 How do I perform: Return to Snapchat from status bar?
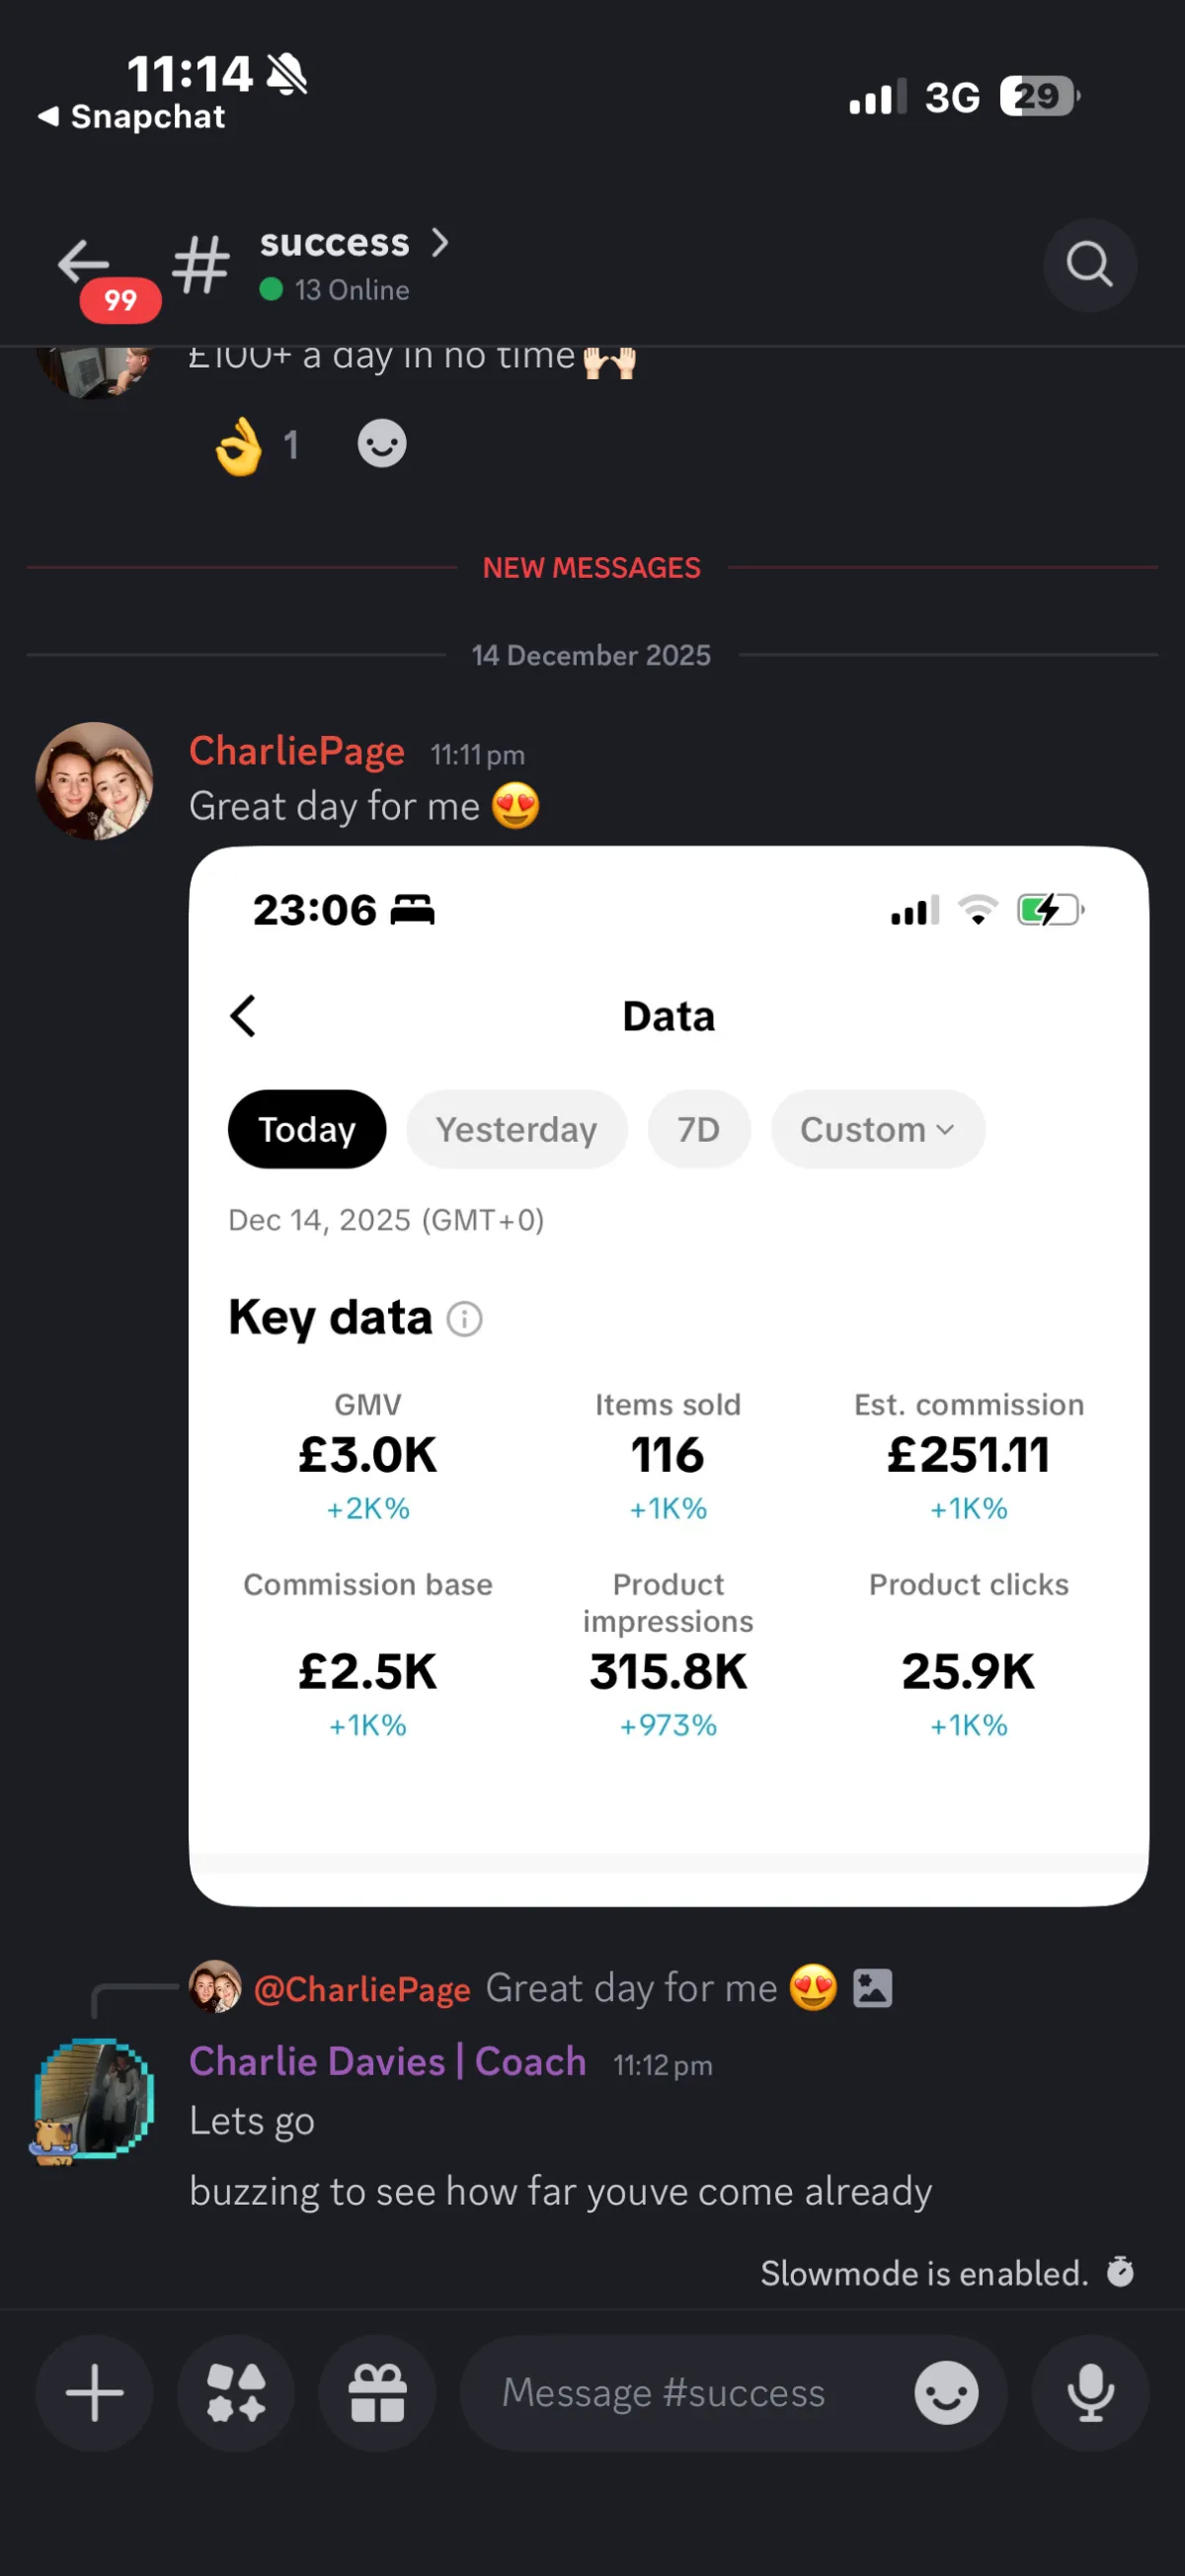pos(132,117)
